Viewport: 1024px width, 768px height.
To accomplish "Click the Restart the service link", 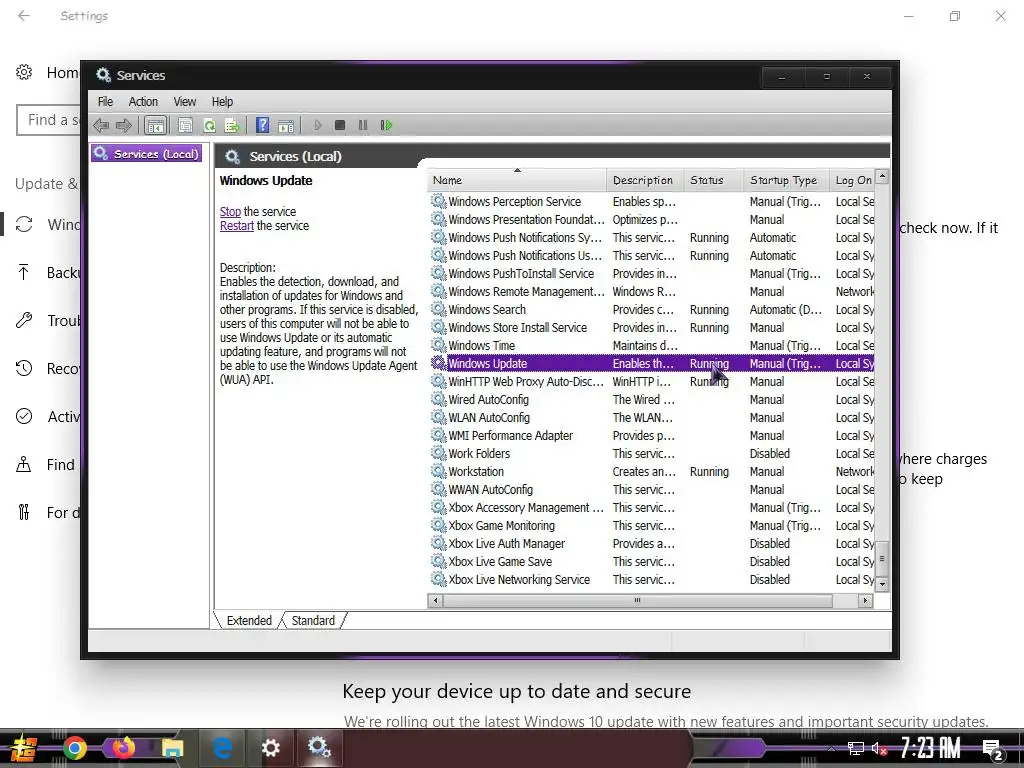I will 236,226.
